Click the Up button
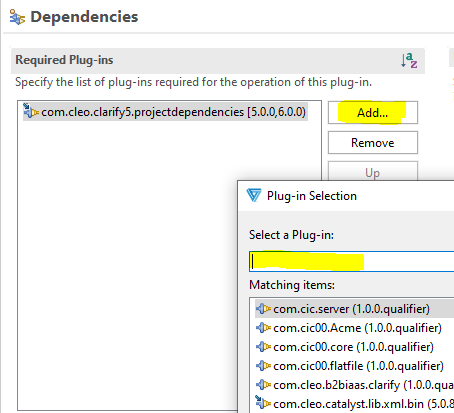 [x=373, y=171]
